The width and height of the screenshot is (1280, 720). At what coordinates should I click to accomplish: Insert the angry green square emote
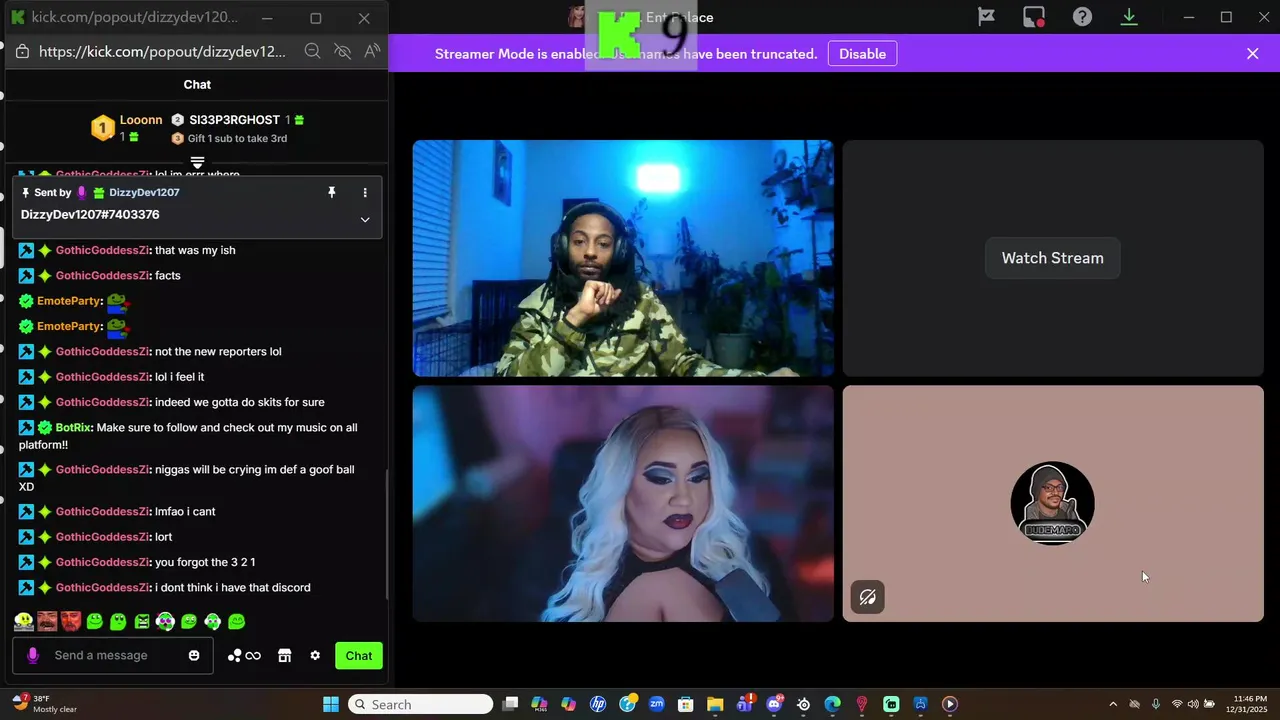pos(142,622)
